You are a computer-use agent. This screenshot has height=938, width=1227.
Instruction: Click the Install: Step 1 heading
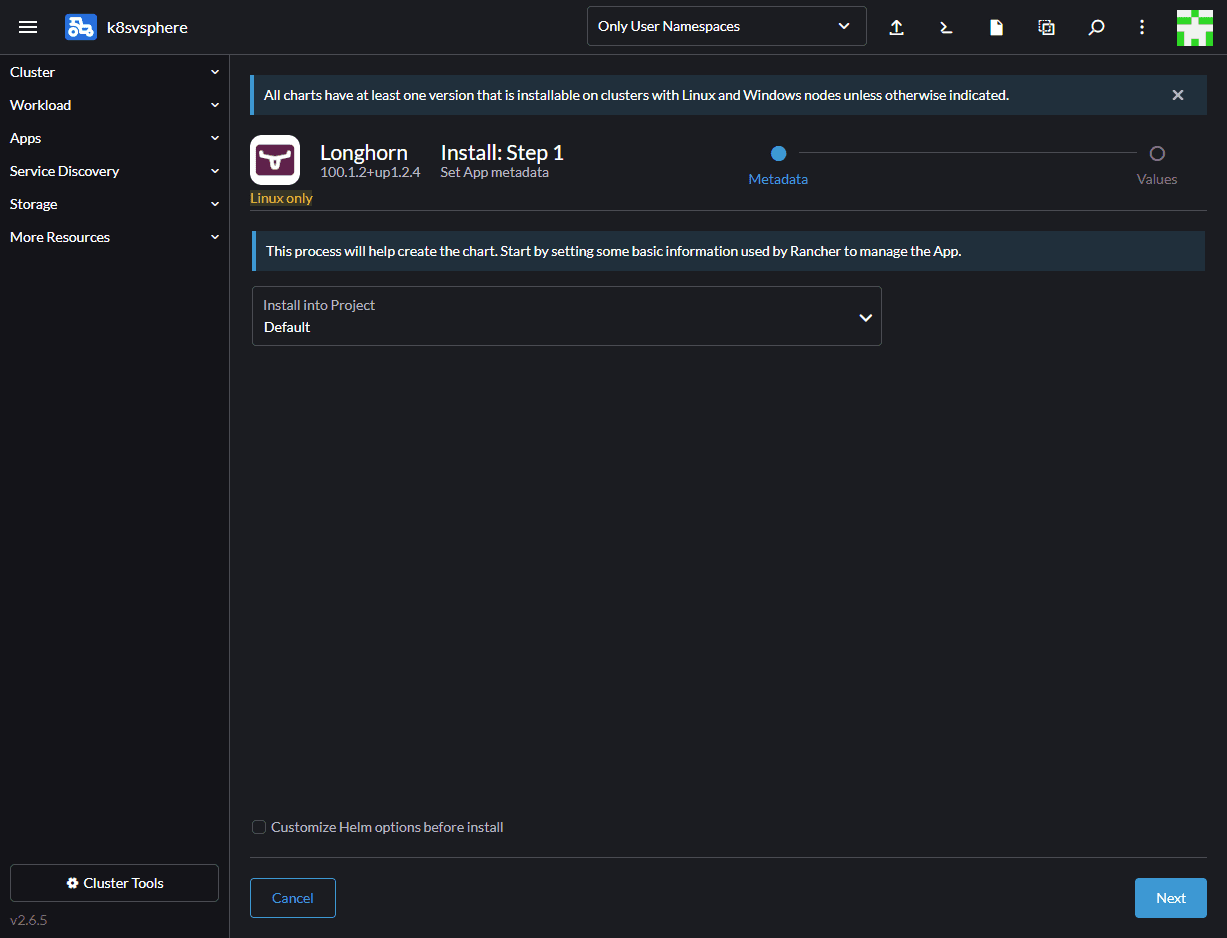tap(502, 153)
